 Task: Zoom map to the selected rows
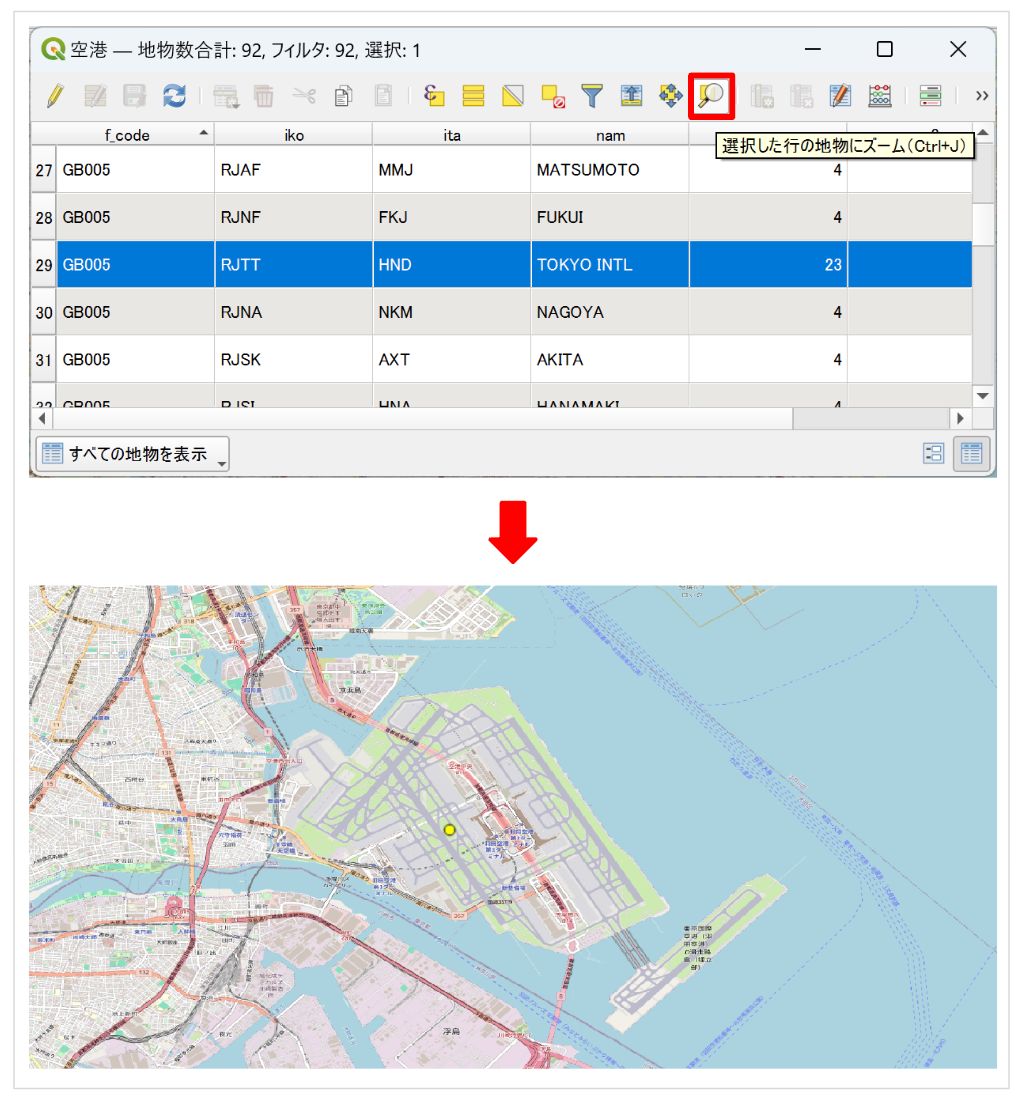tap(711, 96)
